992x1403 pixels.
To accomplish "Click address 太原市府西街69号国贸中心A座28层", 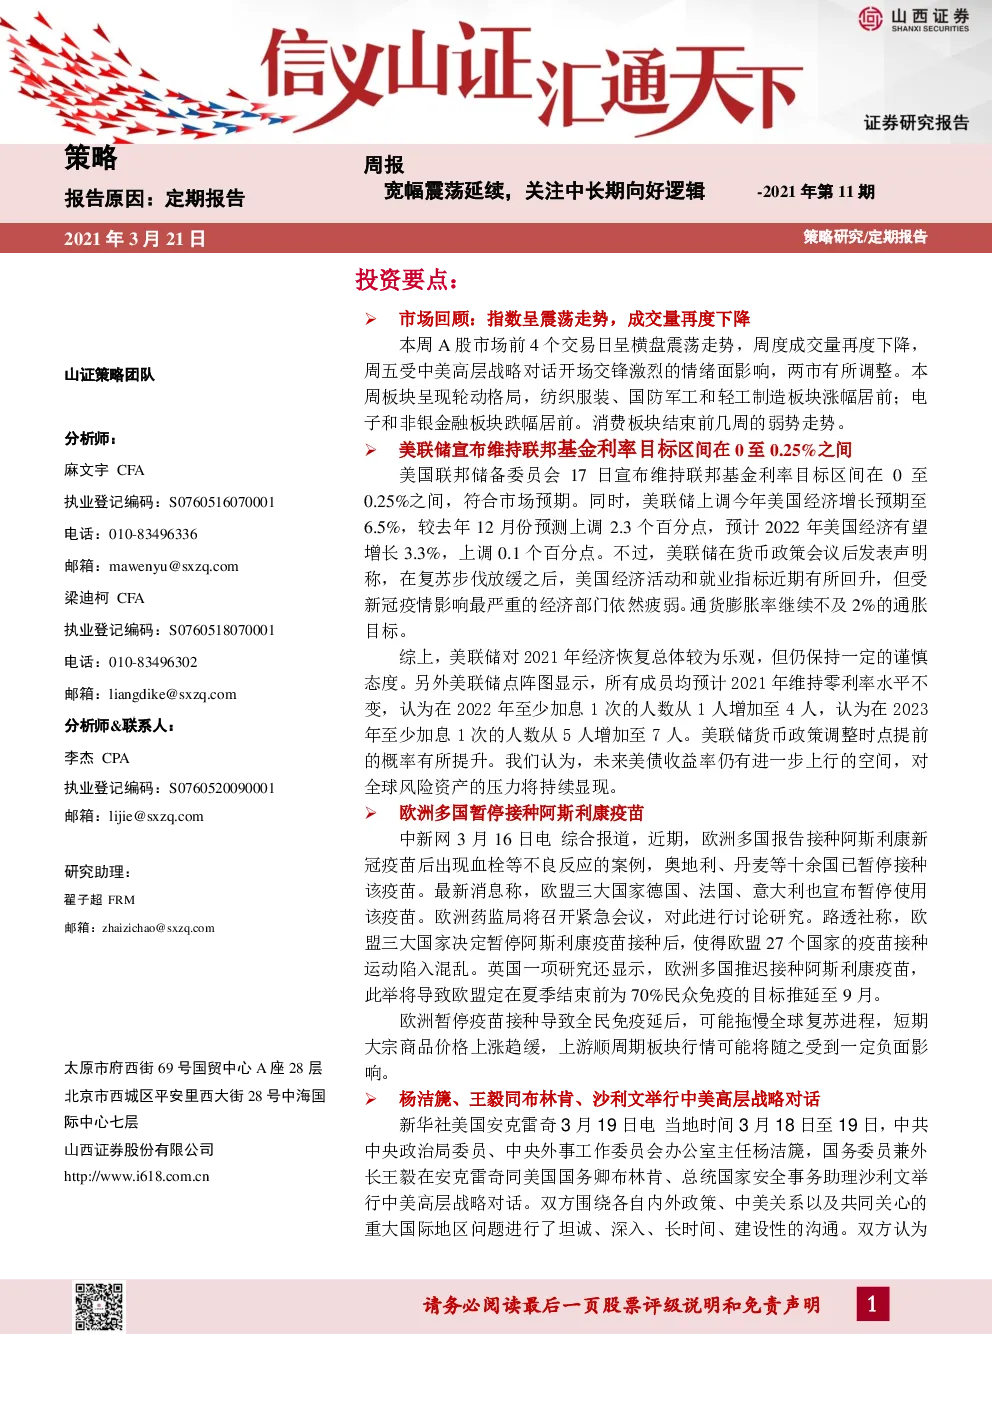I will click(x=193, y=1068).
